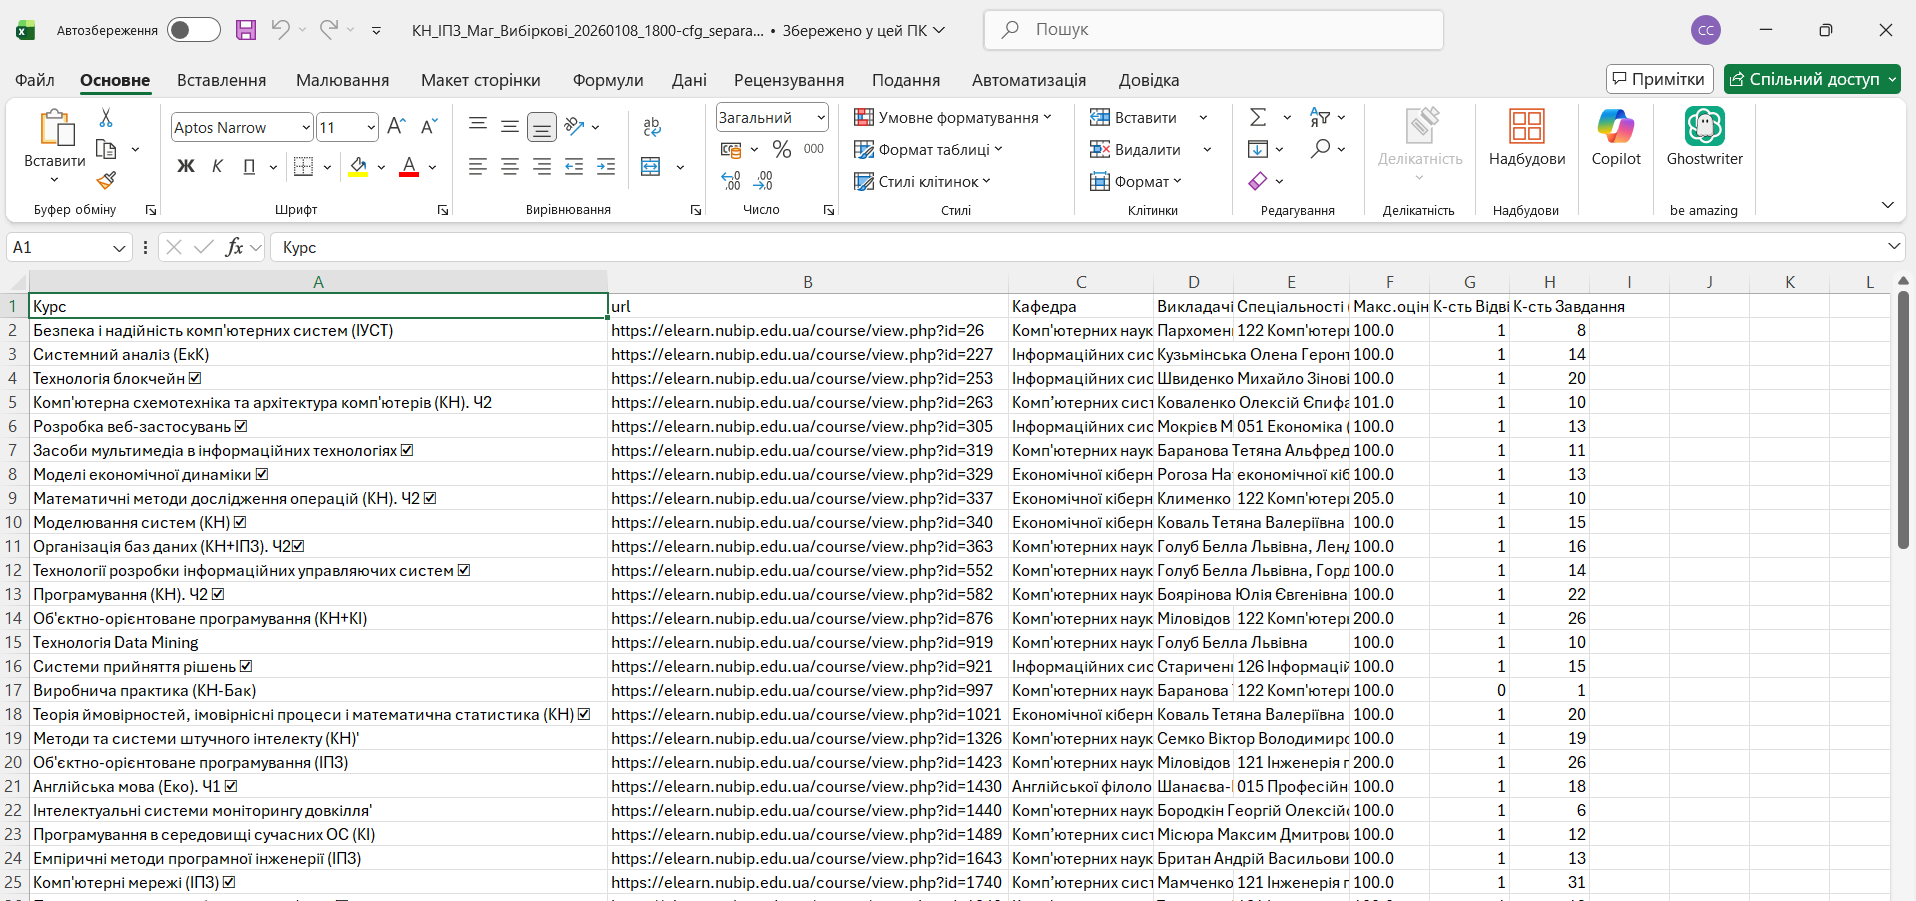Screen dimensions: 1916x901
Task: Toggle checkbox next to Технологія блокчейн
Action: 195,378
